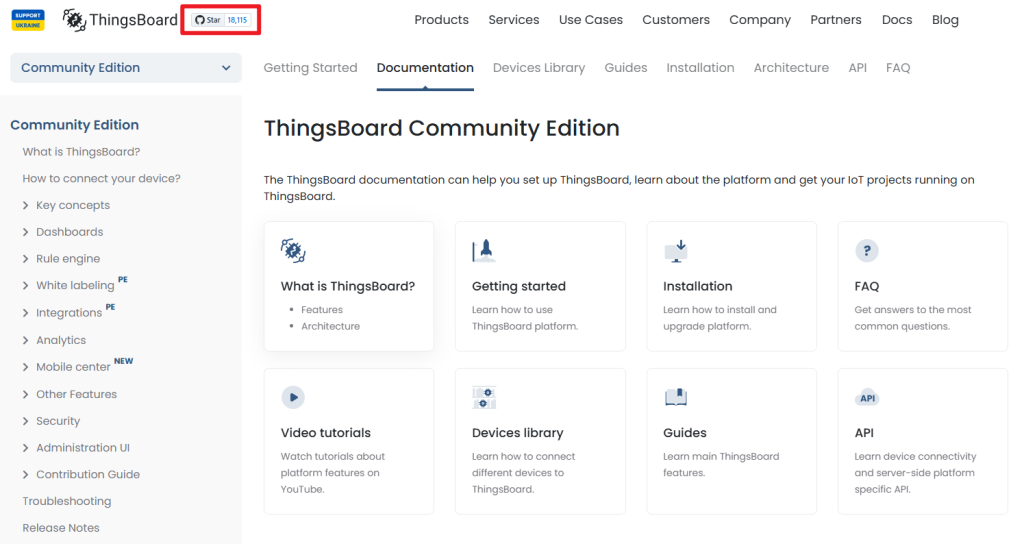Viewport: 1024px width, 544px height.
Task: Click the API cloud icon
Action: 867,398
